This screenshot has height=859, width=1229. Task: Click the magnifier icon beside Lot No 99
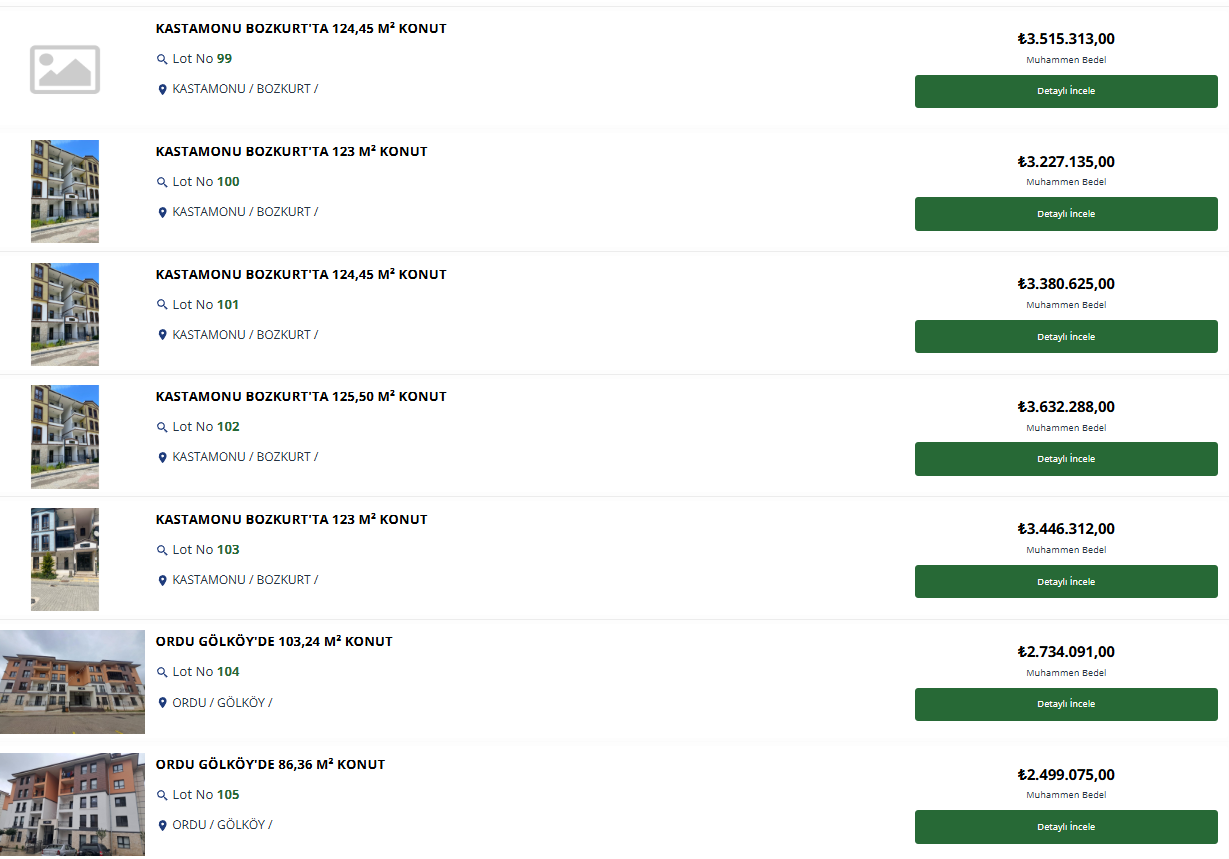coord(162,60)
